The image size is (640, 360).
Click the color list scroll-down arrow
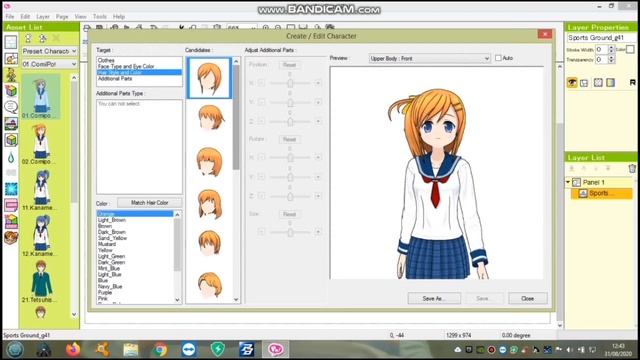(x=178, y=300)
